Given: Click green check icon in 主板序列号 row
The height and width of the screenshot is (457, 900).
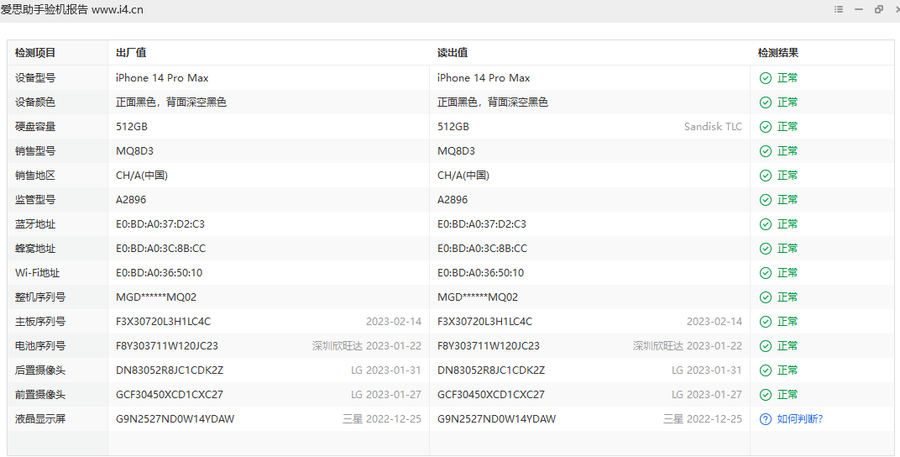Looking at the screenshot, I should (x=765, y=322).
